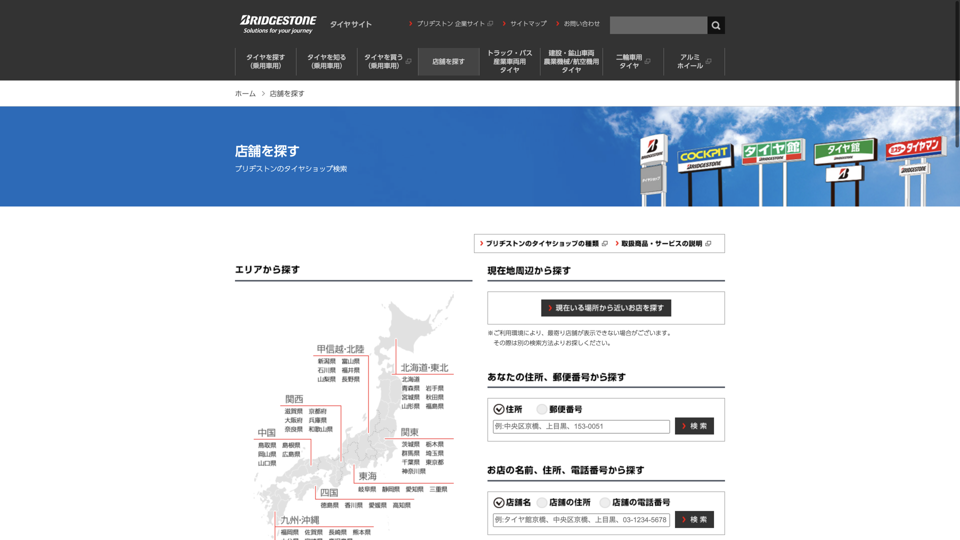Select 和歌山県 in 関西 list
The width and height of the screenshot is (960, 540).
[321, 430]
